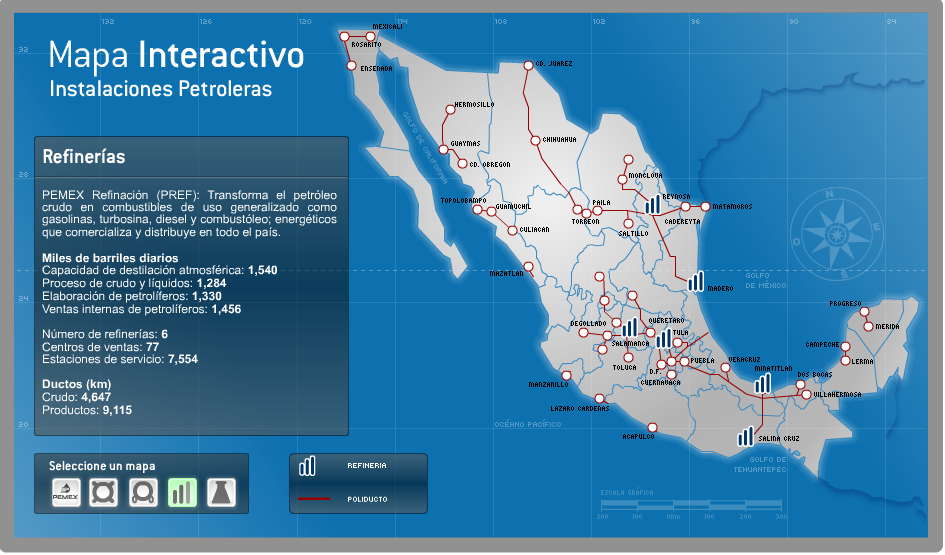Click the Matamoros node circle
This screenshot has height=555, width=945.
tap(706, 207)
